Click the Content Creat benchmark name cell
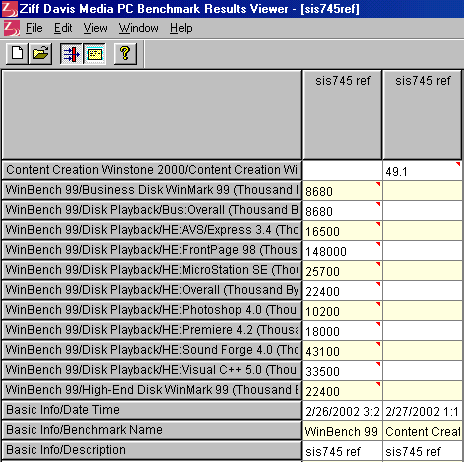This screenshot has width=464, height=462. pyautogui.click(x=422, y=431)
